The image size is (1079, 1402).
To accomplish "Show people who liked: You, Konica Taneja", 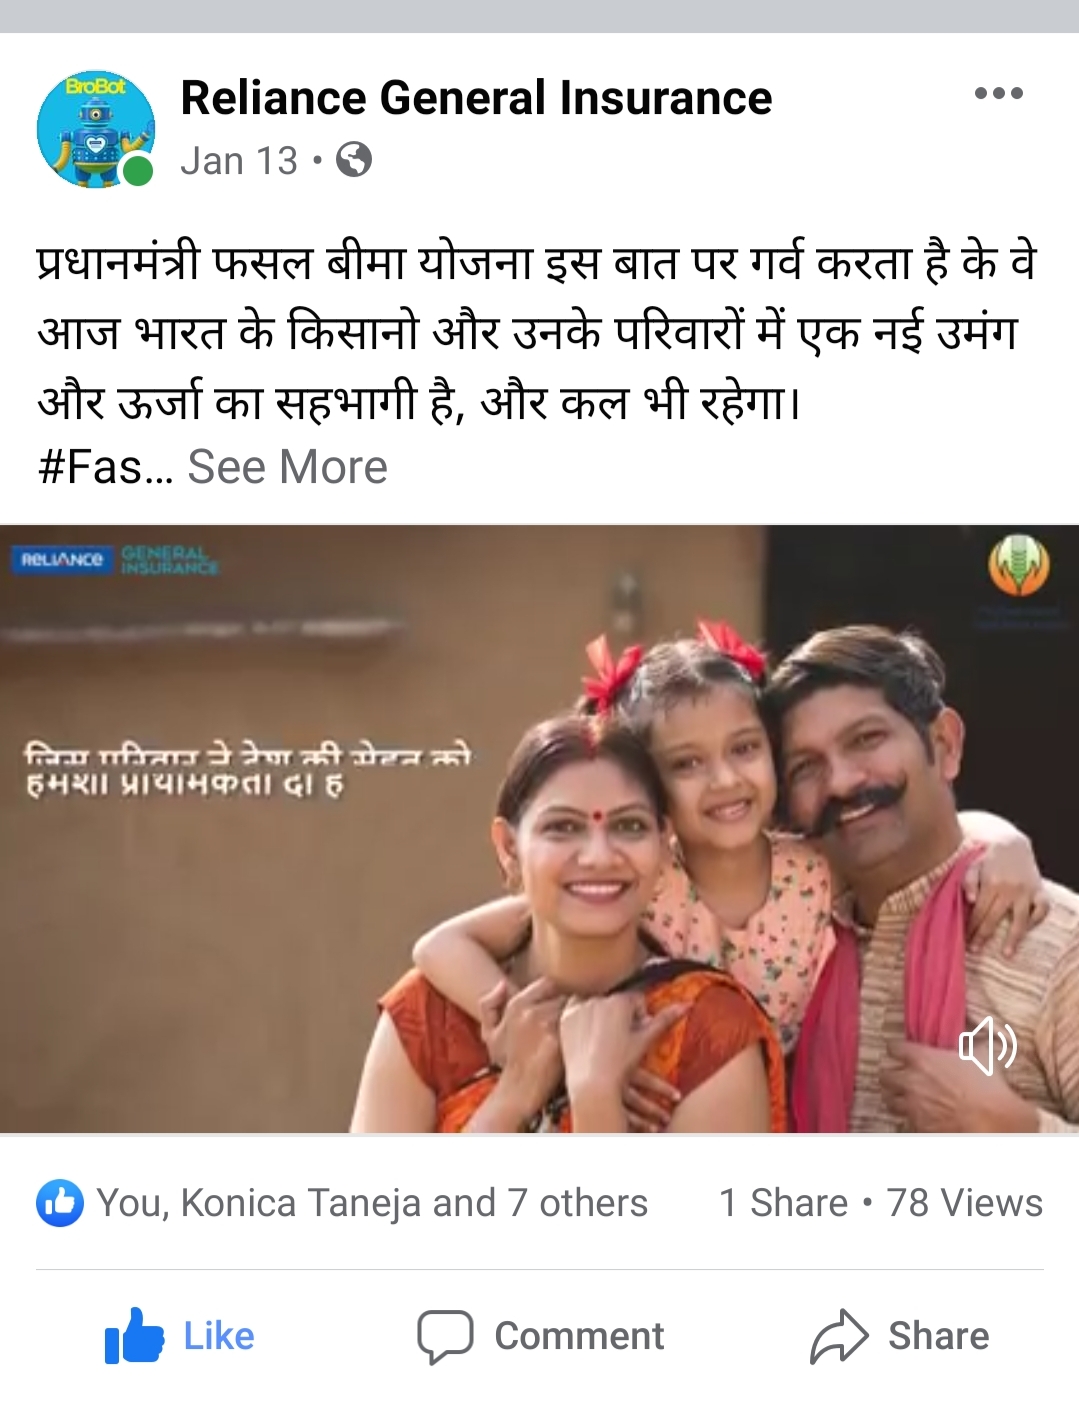I will tap(372, 1203).
